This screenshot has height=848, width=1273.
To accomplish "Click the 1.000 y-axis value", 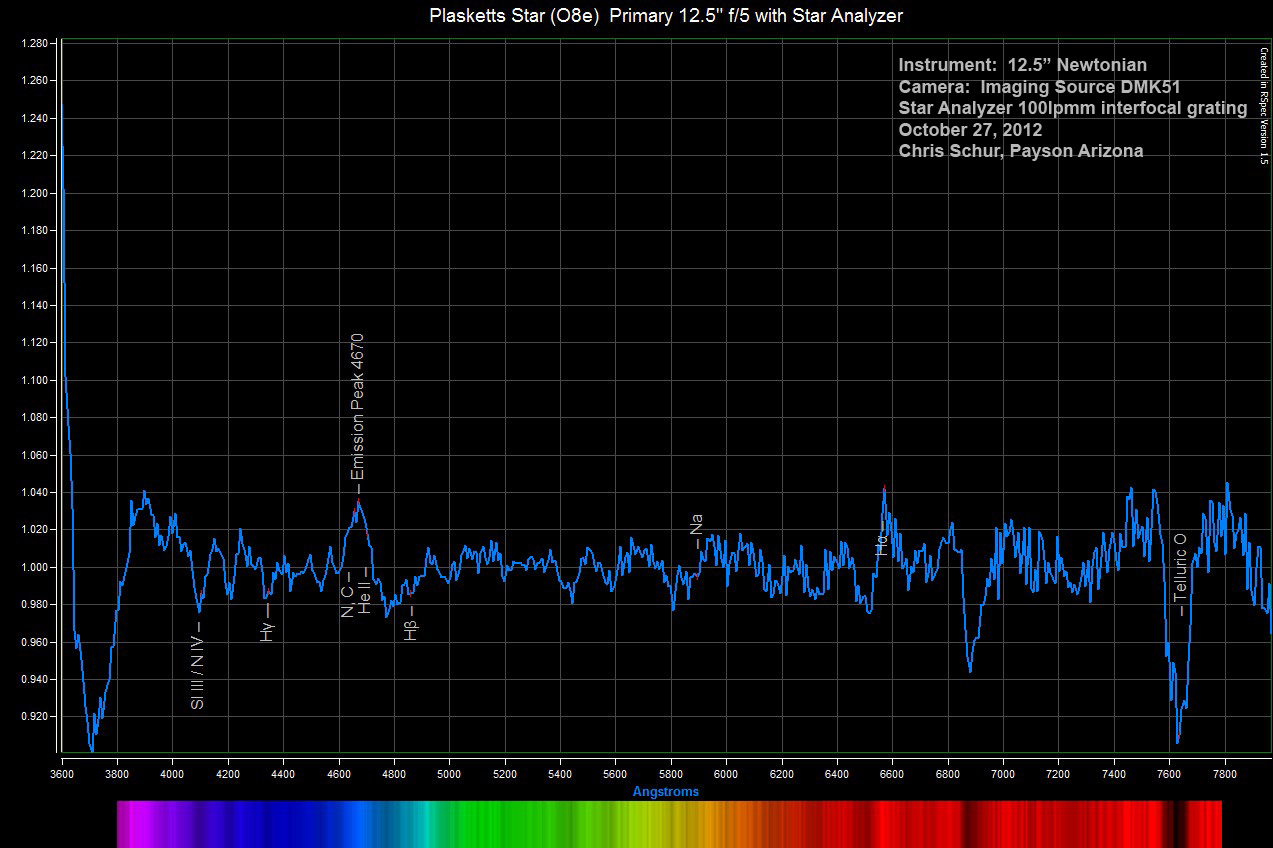I will point(34,567).
